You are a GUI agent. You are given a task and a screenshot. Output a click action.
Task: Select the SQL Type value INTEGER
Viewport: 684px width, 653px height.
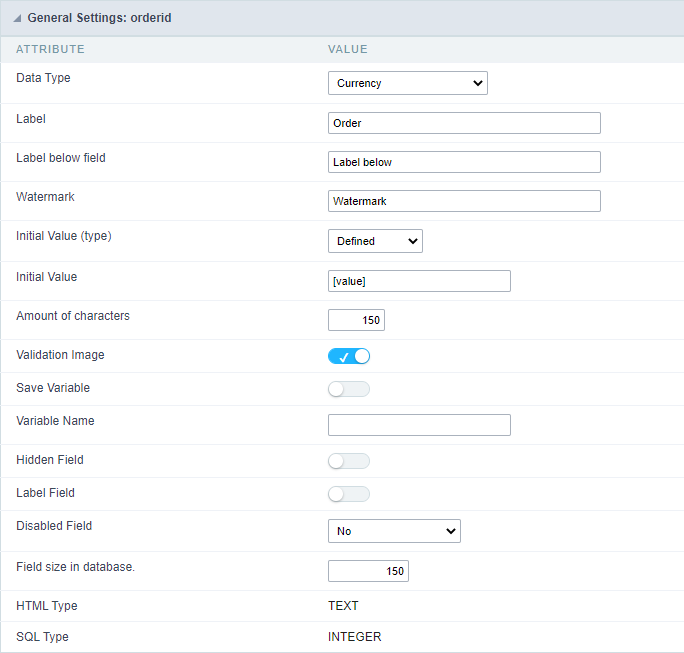click(355, 637)
